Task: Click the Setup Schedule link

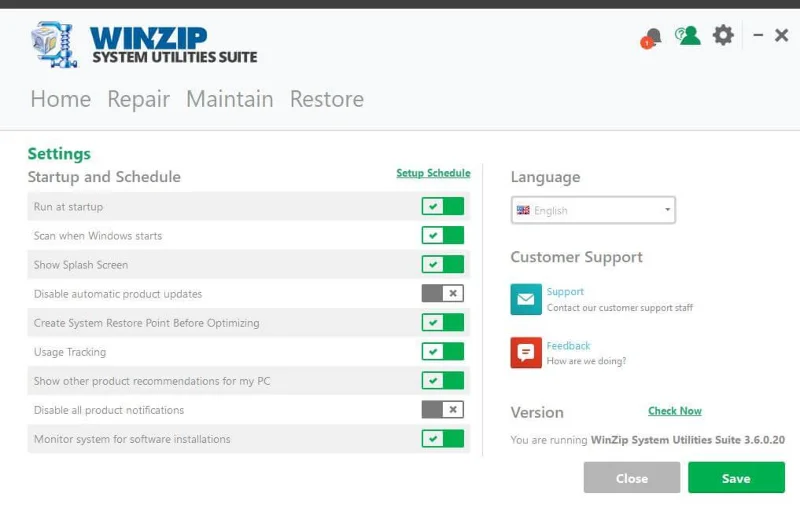Action: (433, 173)
